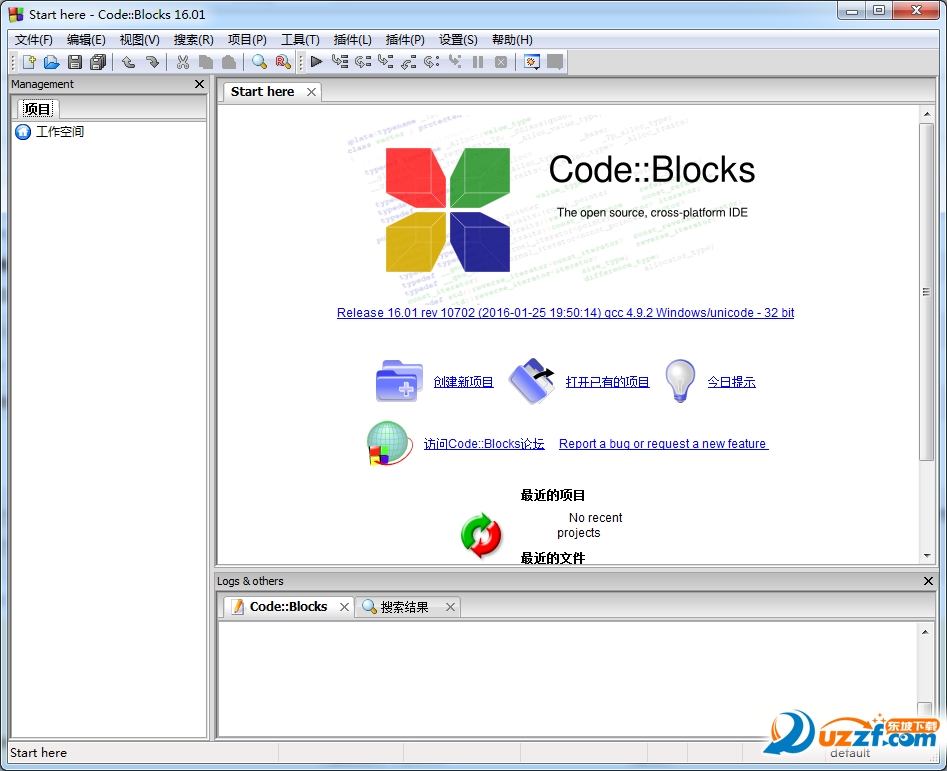Image resolution: width=947 pixels, height=771 pixels.
Task: Open the 搜索(R) menu
Action: click(x=194, y=40)
